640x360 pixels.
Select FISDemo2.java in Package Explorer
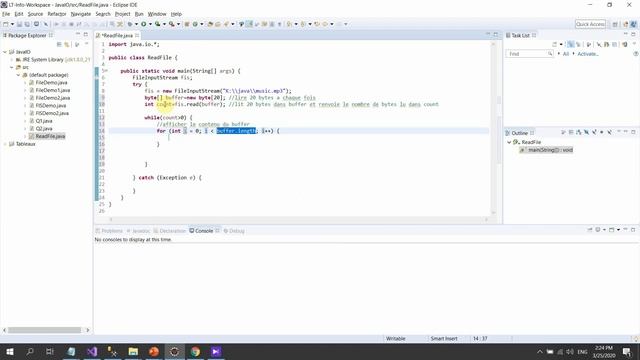coord(52,113)
